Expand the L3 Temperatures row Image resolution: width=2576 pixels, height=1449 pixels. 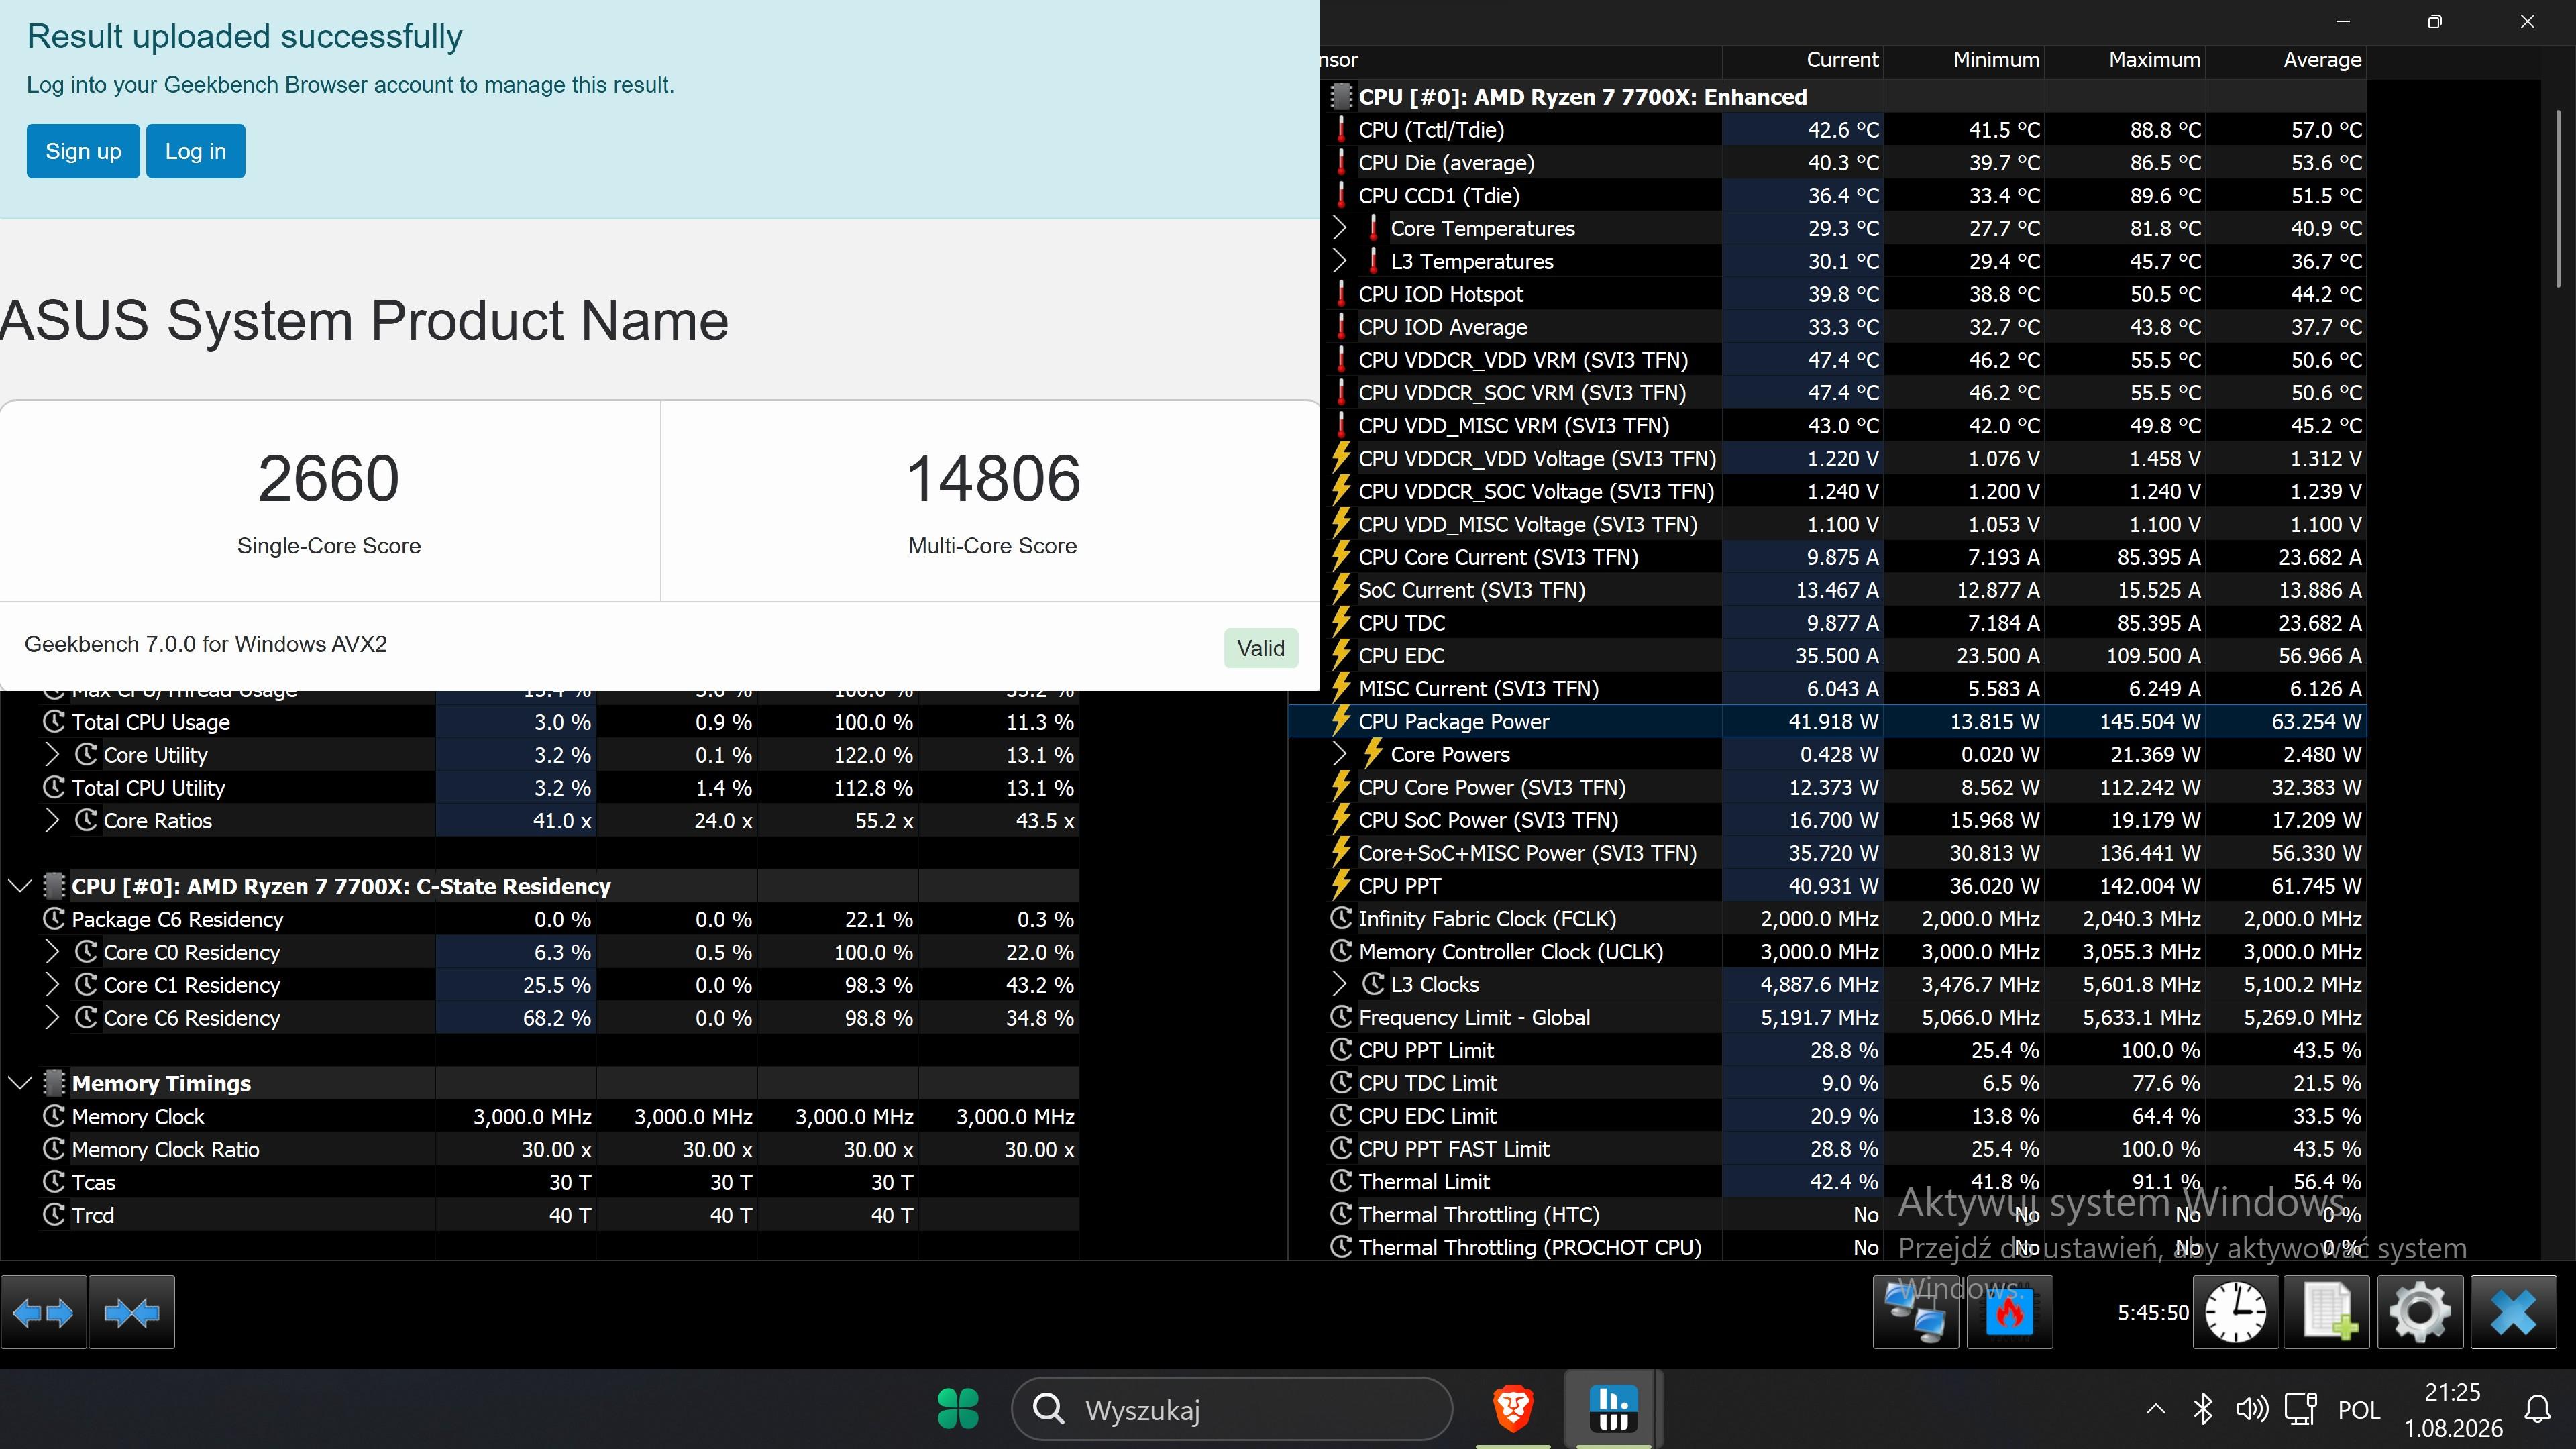coord(1340,261)
